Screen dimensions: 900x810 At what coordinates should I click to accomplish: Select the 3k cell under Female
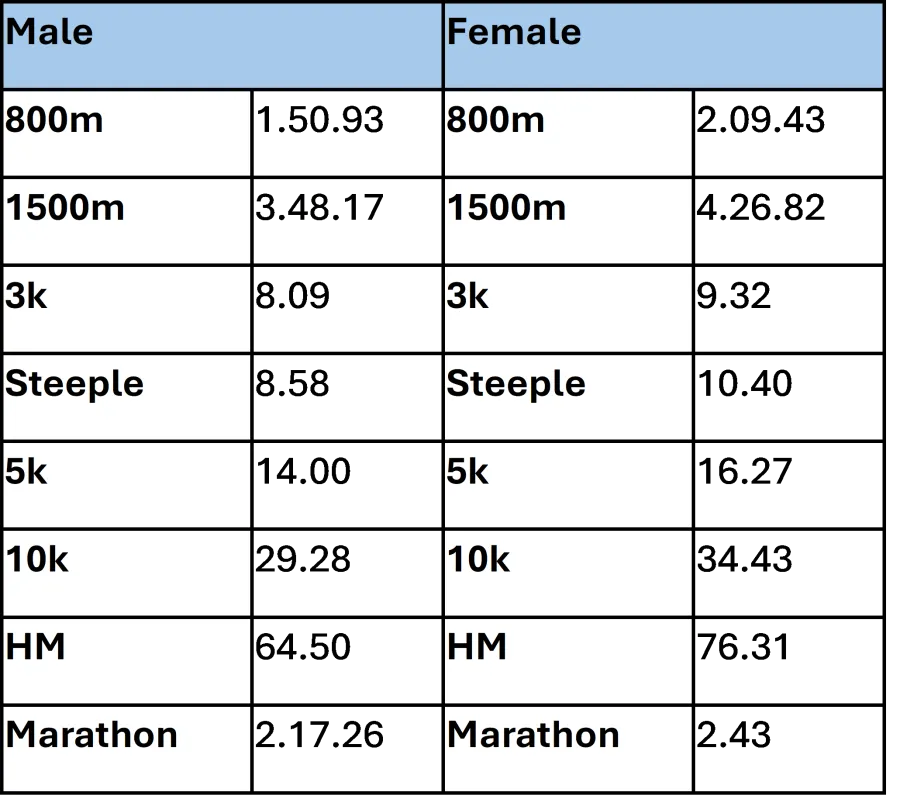(x=567, y=309)
